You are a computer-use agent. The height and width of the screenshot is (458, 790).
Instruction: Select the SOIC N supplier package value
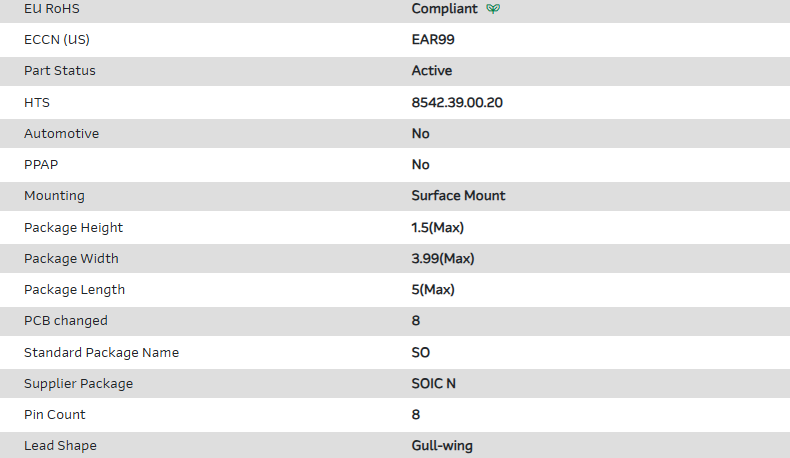point(435,383)
